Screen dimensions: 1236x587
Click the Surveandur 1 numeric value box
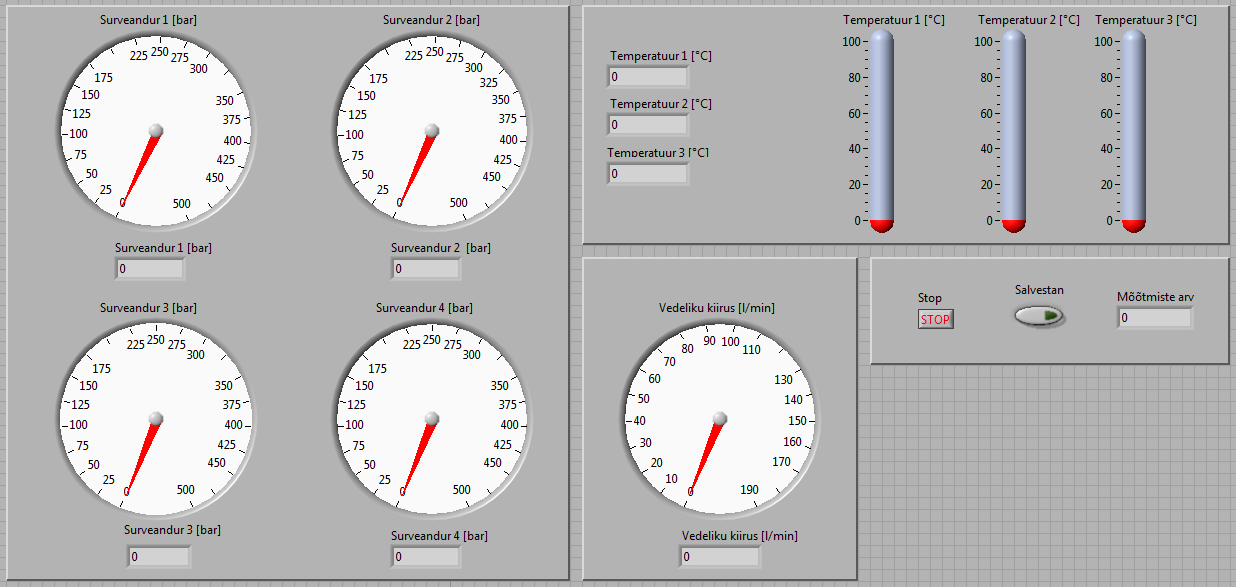150,269
